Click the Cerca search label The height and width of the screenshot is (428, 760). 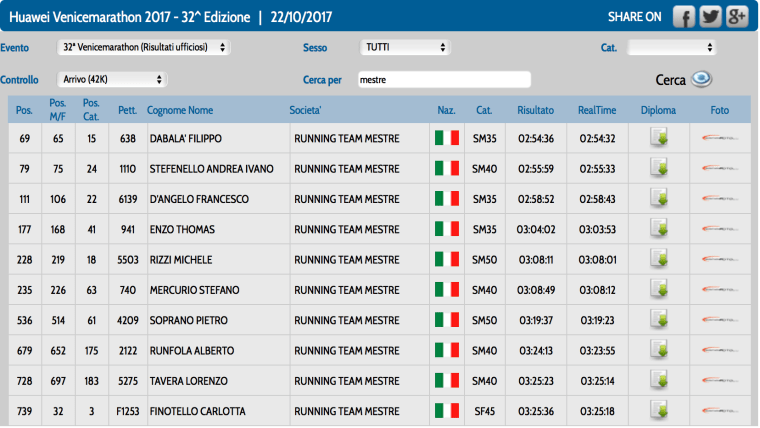(x=669, y=80)
